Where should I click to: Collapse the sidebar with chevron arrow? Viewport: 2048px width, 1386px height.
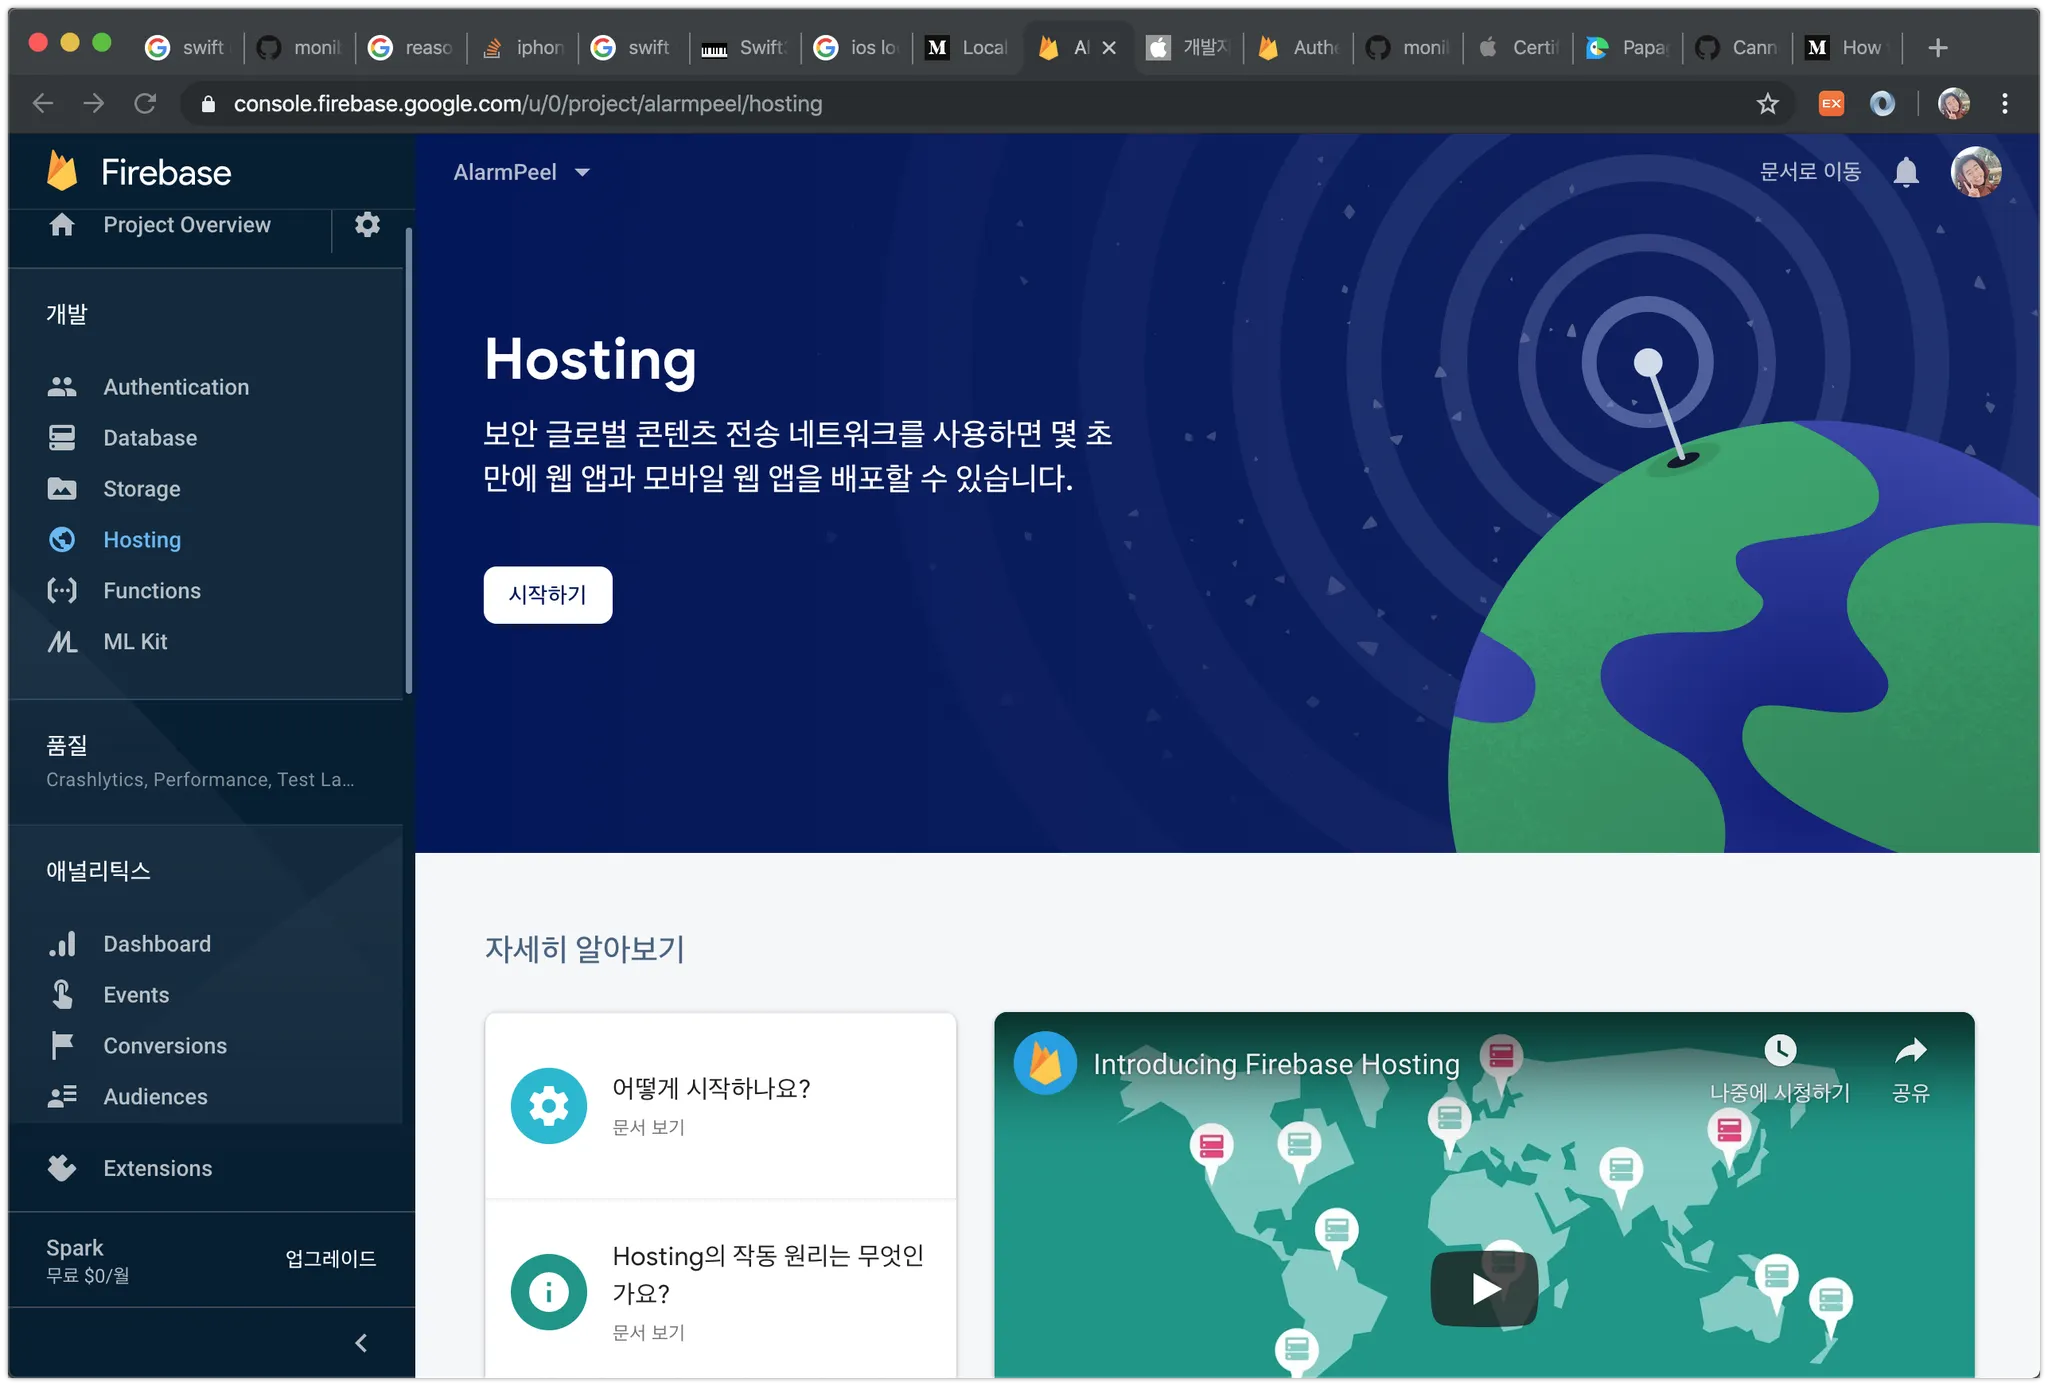(361, 1343)
